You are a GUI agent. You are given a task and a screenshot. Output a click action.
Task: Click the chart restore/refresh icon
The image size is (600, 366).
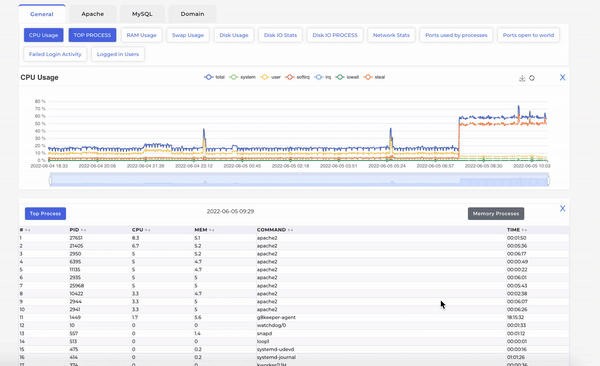(532, 78)
